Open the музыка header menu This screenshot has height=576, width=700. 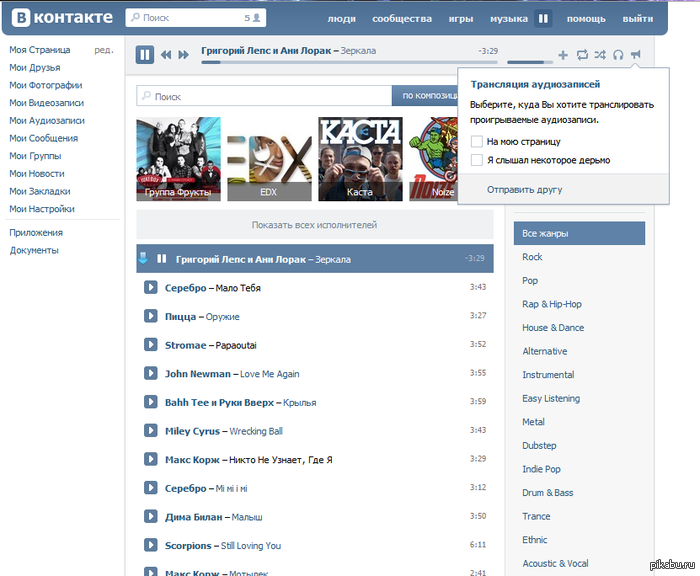click(x=509, y=19)
